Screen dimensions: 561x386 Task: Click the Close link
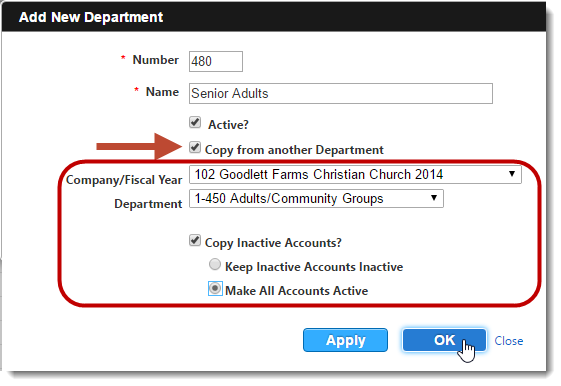coord(508,341)
